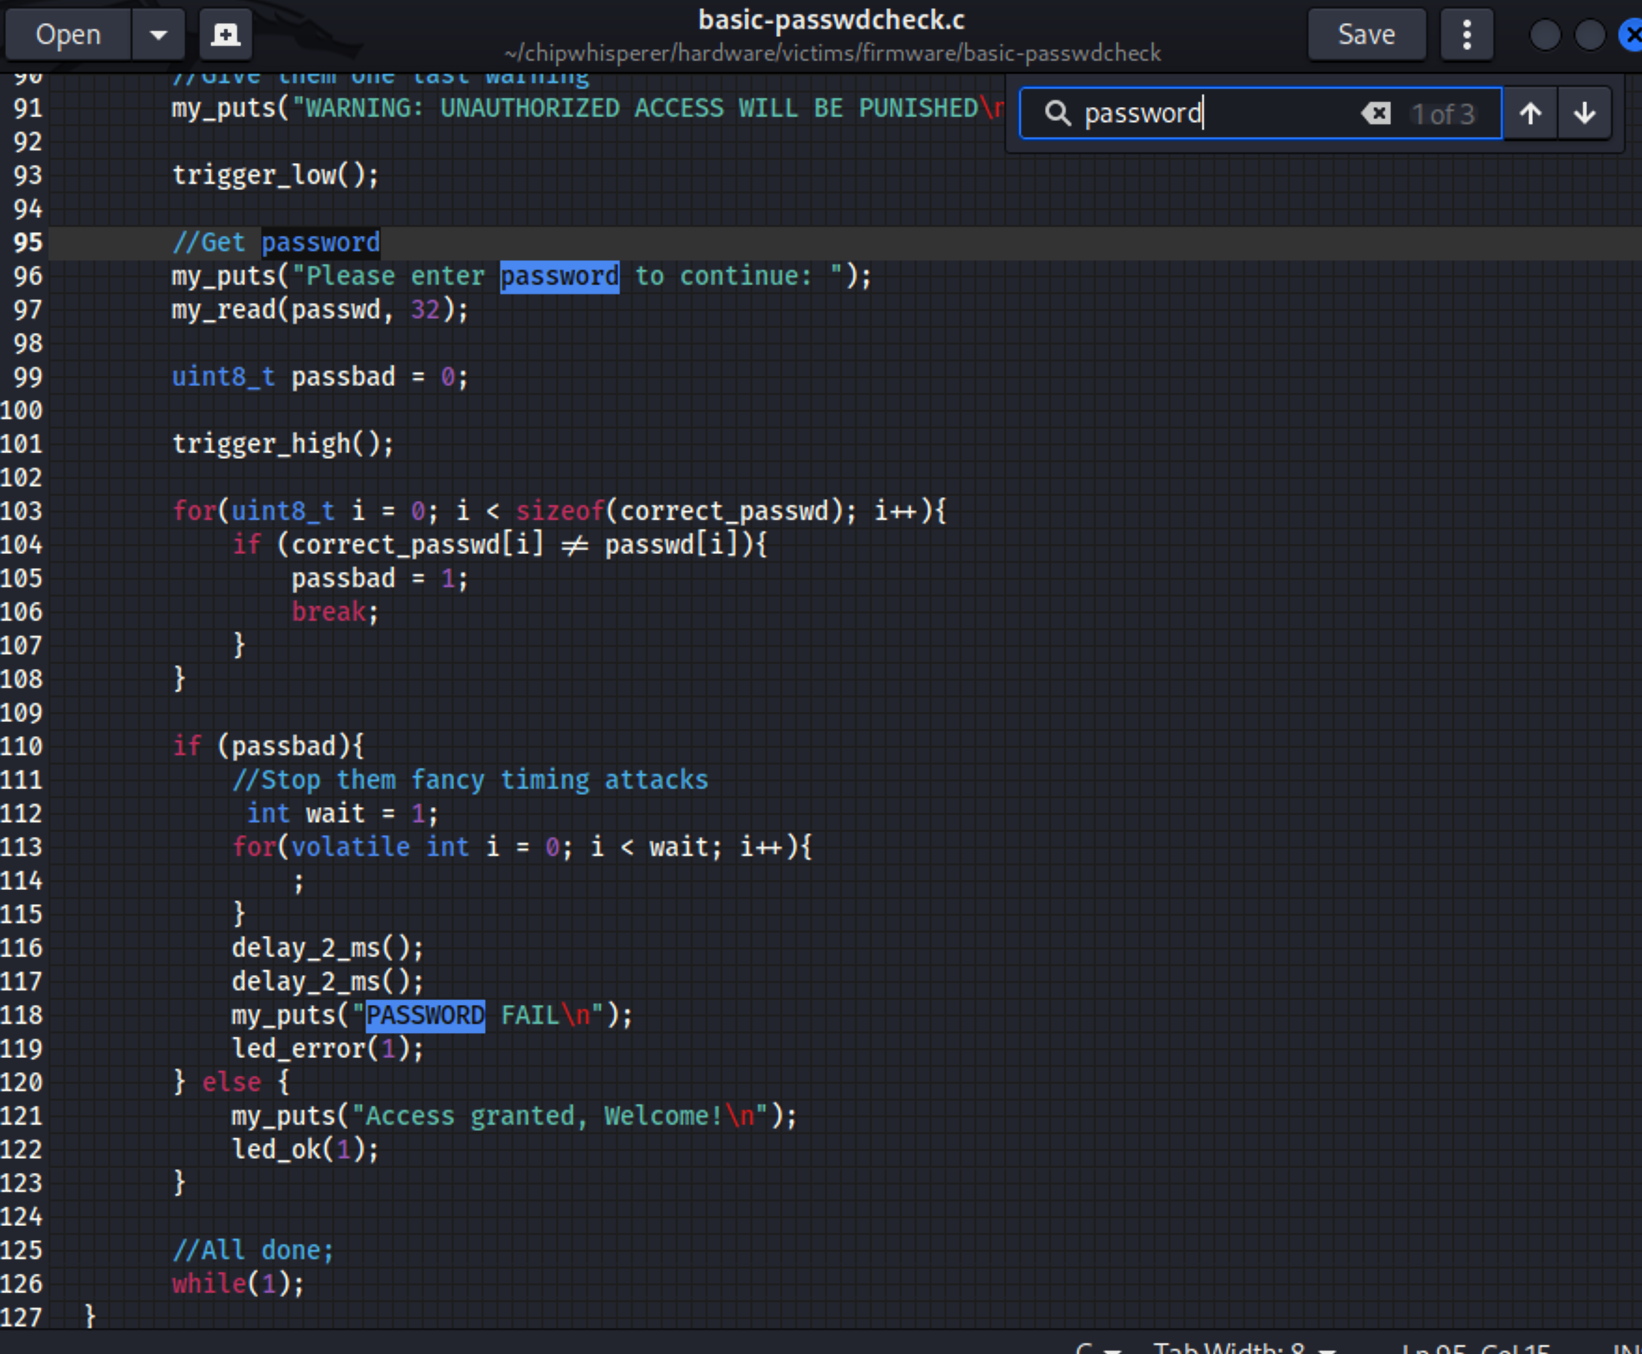
Task: Click 'if (passbad){' on line 110
Action: point(268,746)
